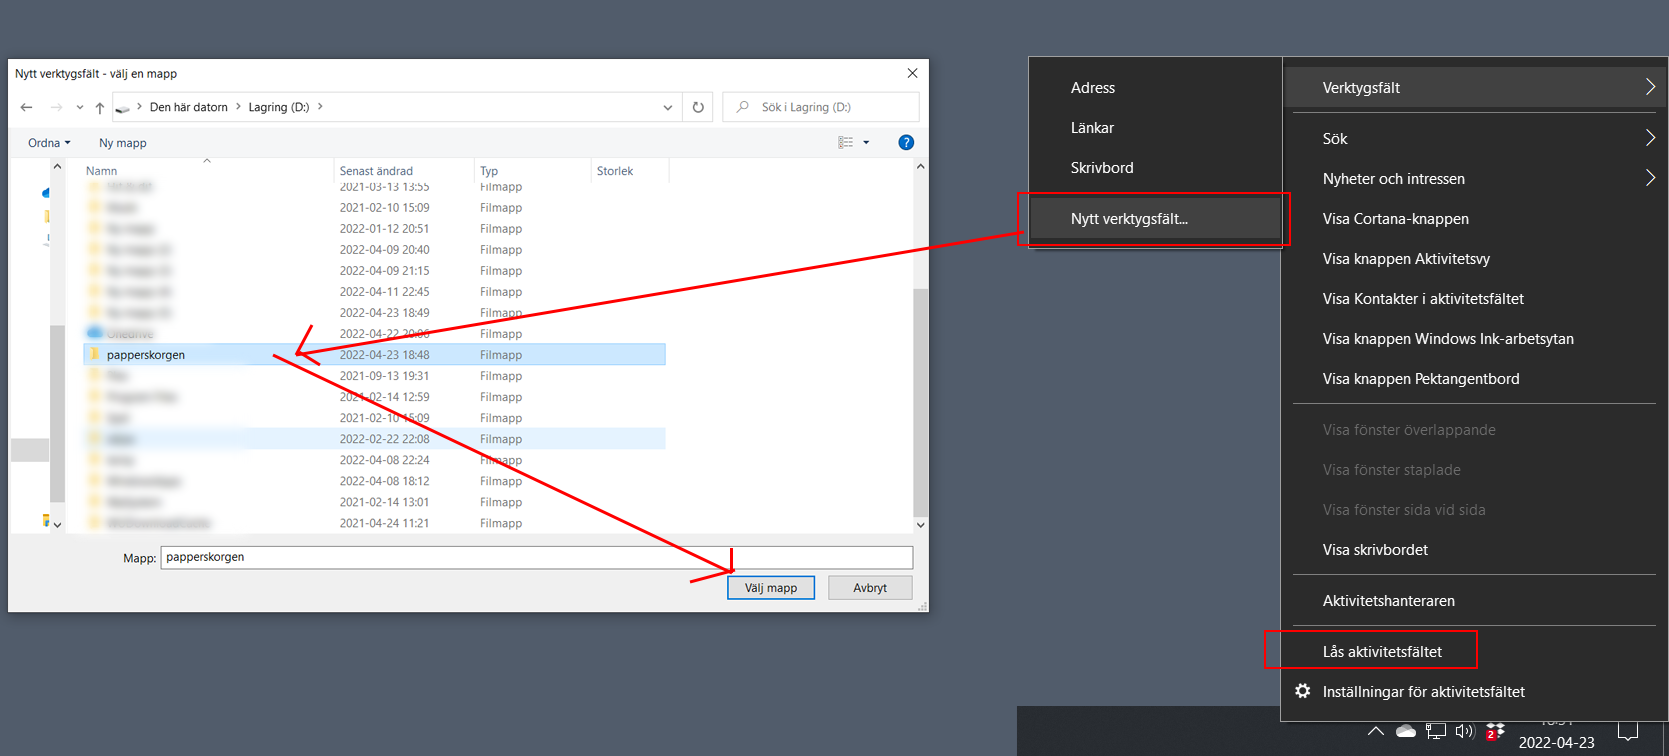Open the notification center icon
The image size is (1669, 756).
[1628, 732]
